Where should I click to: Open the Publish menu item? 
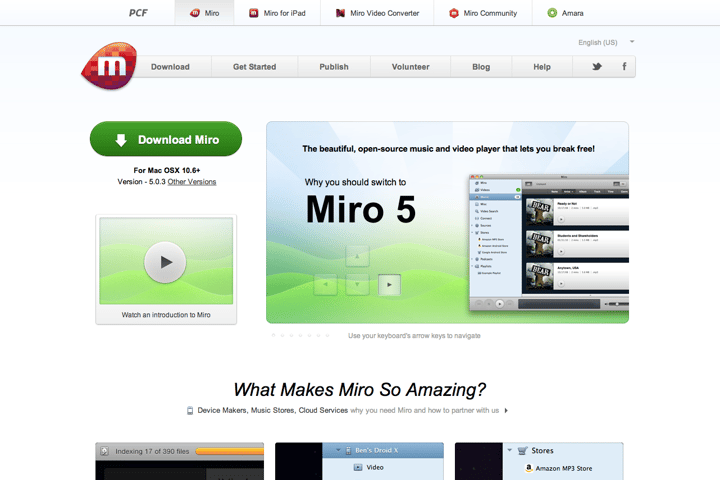click(334, 67)
